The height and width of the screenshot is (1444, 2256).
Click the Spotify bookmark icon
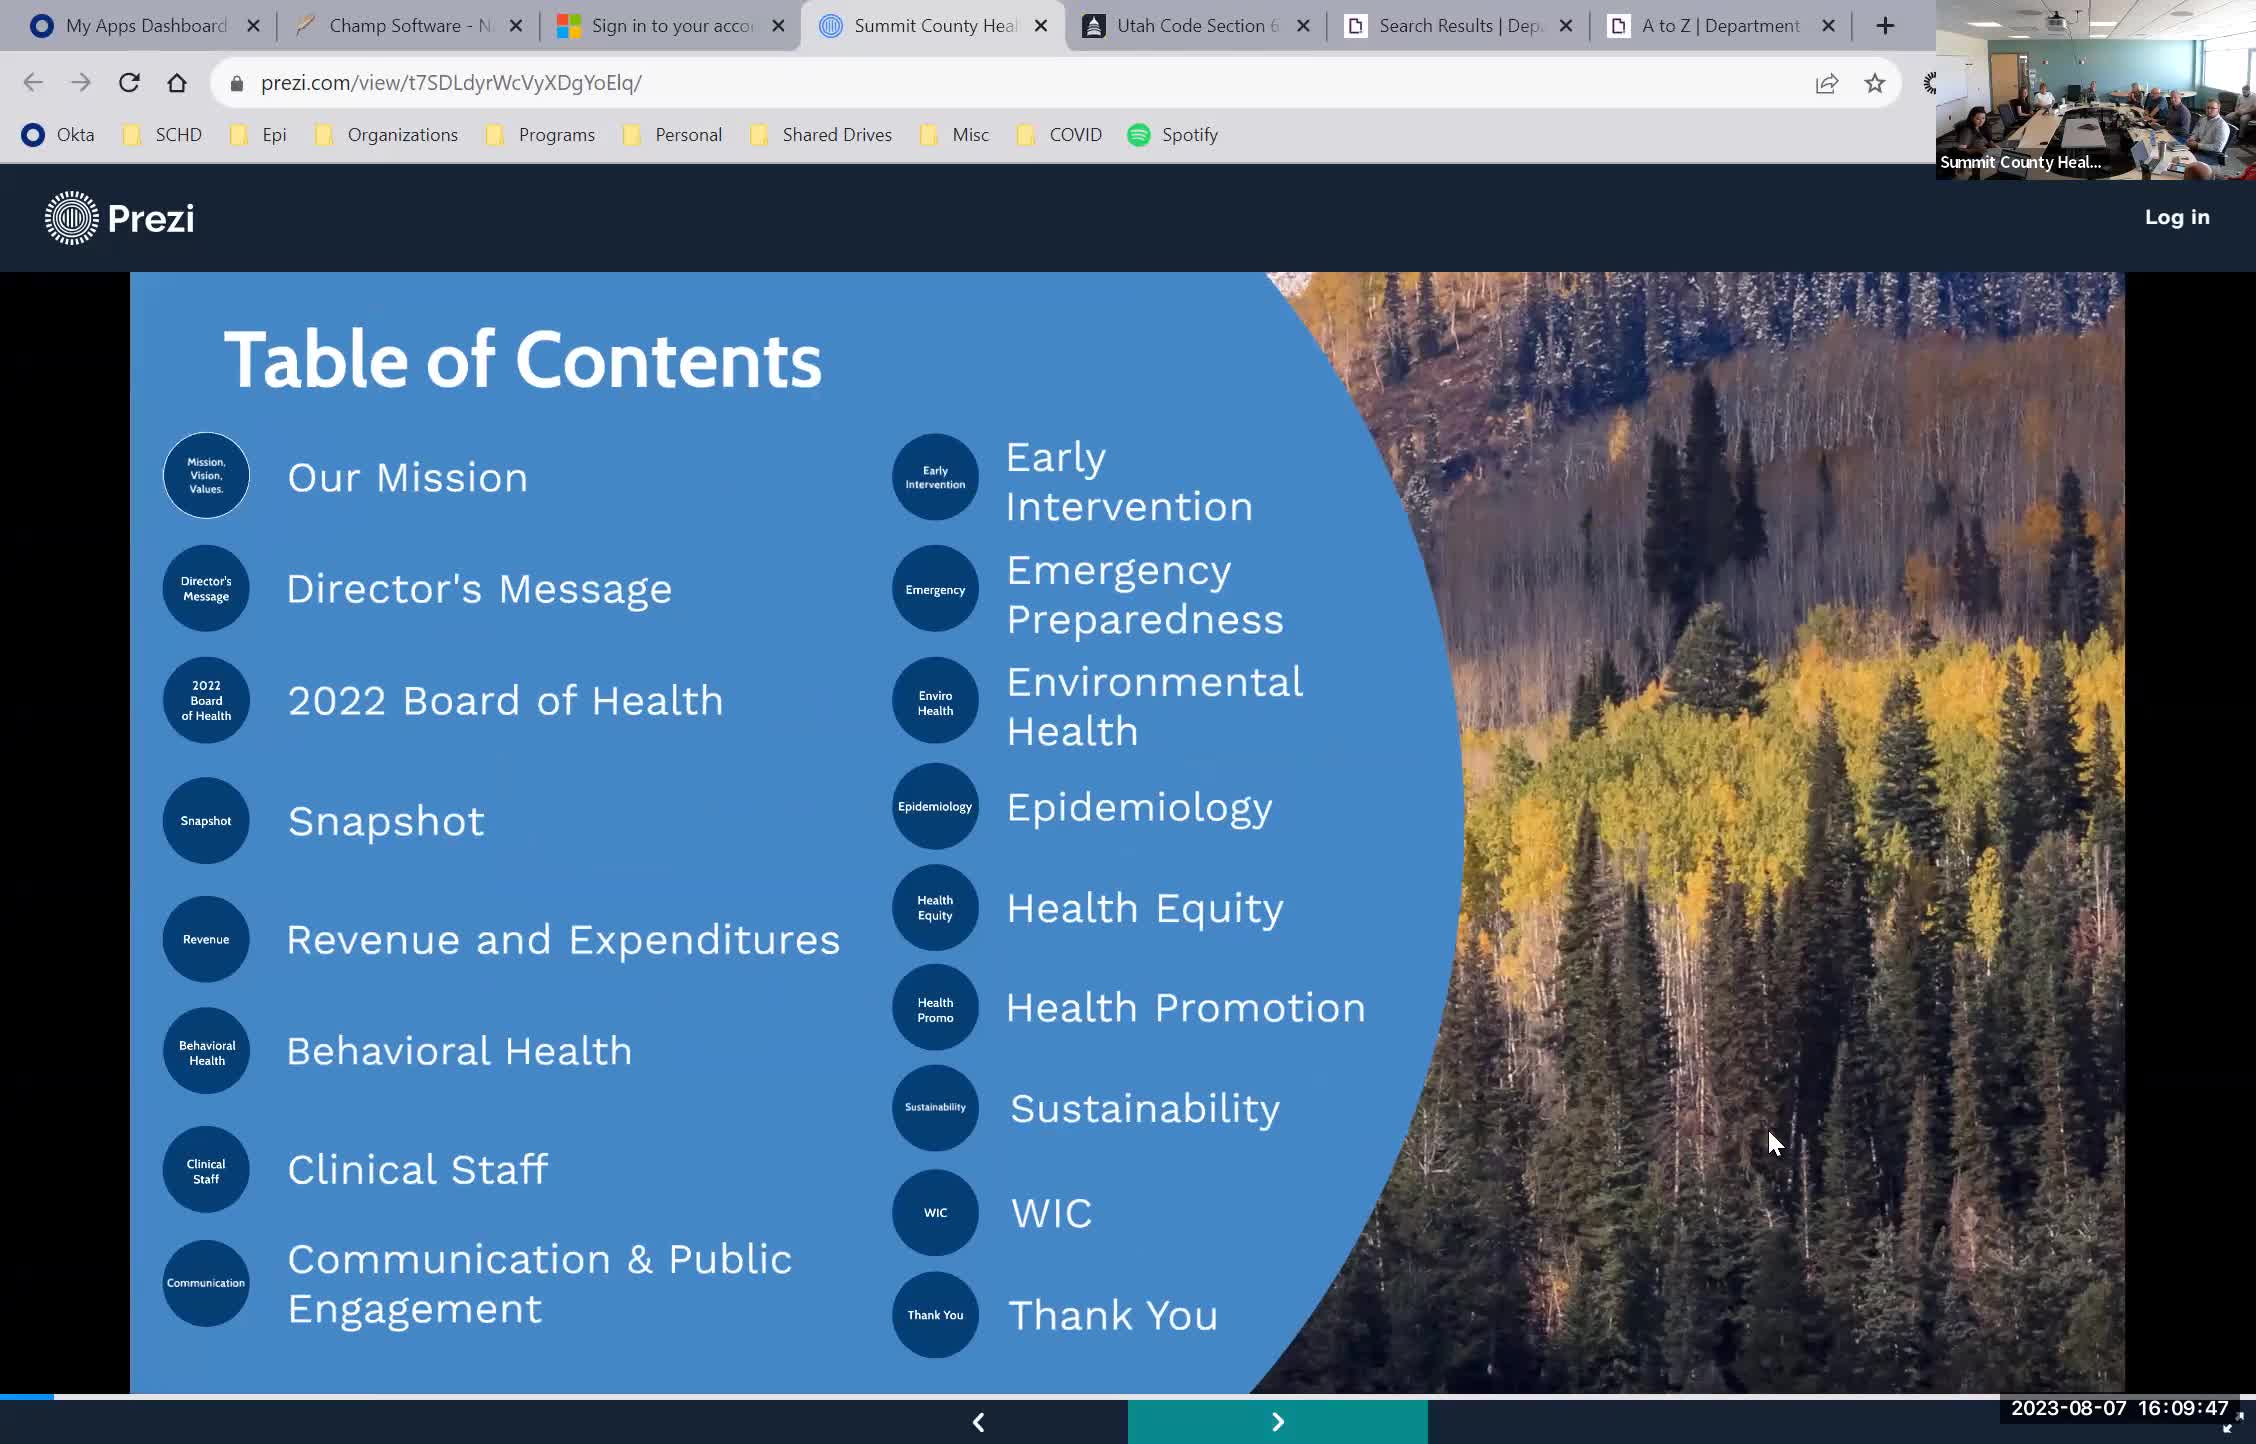1139,134
